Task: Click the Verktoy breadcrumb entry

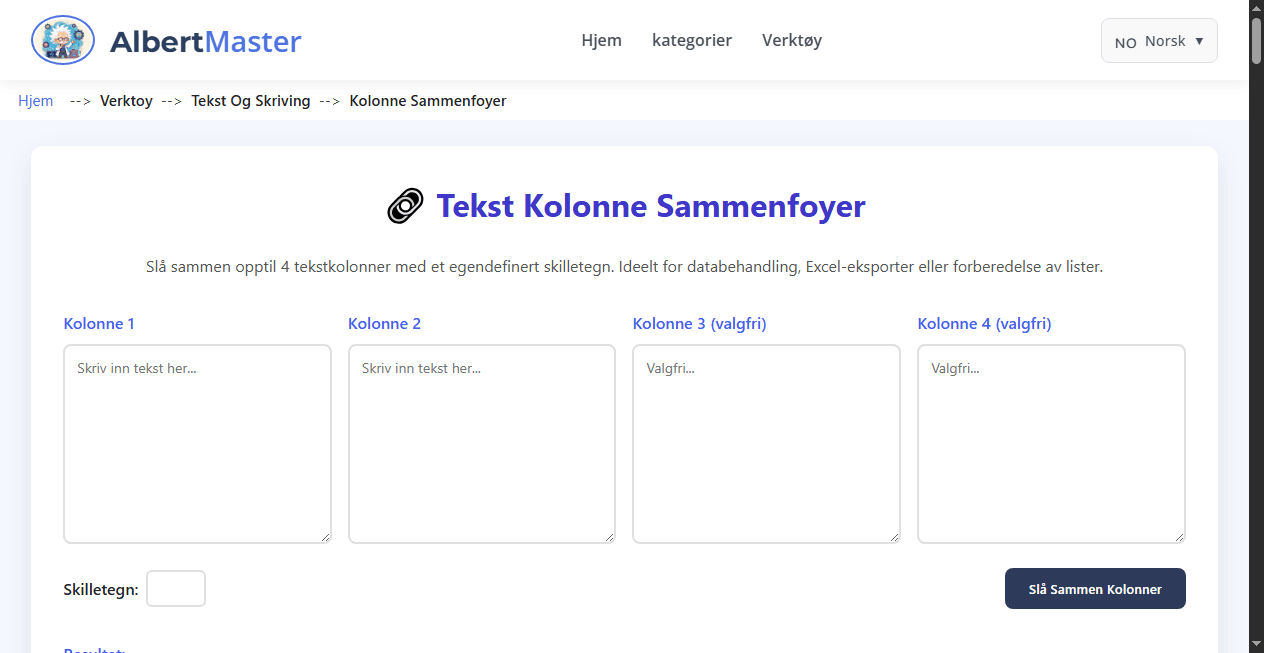Action: 126,100
